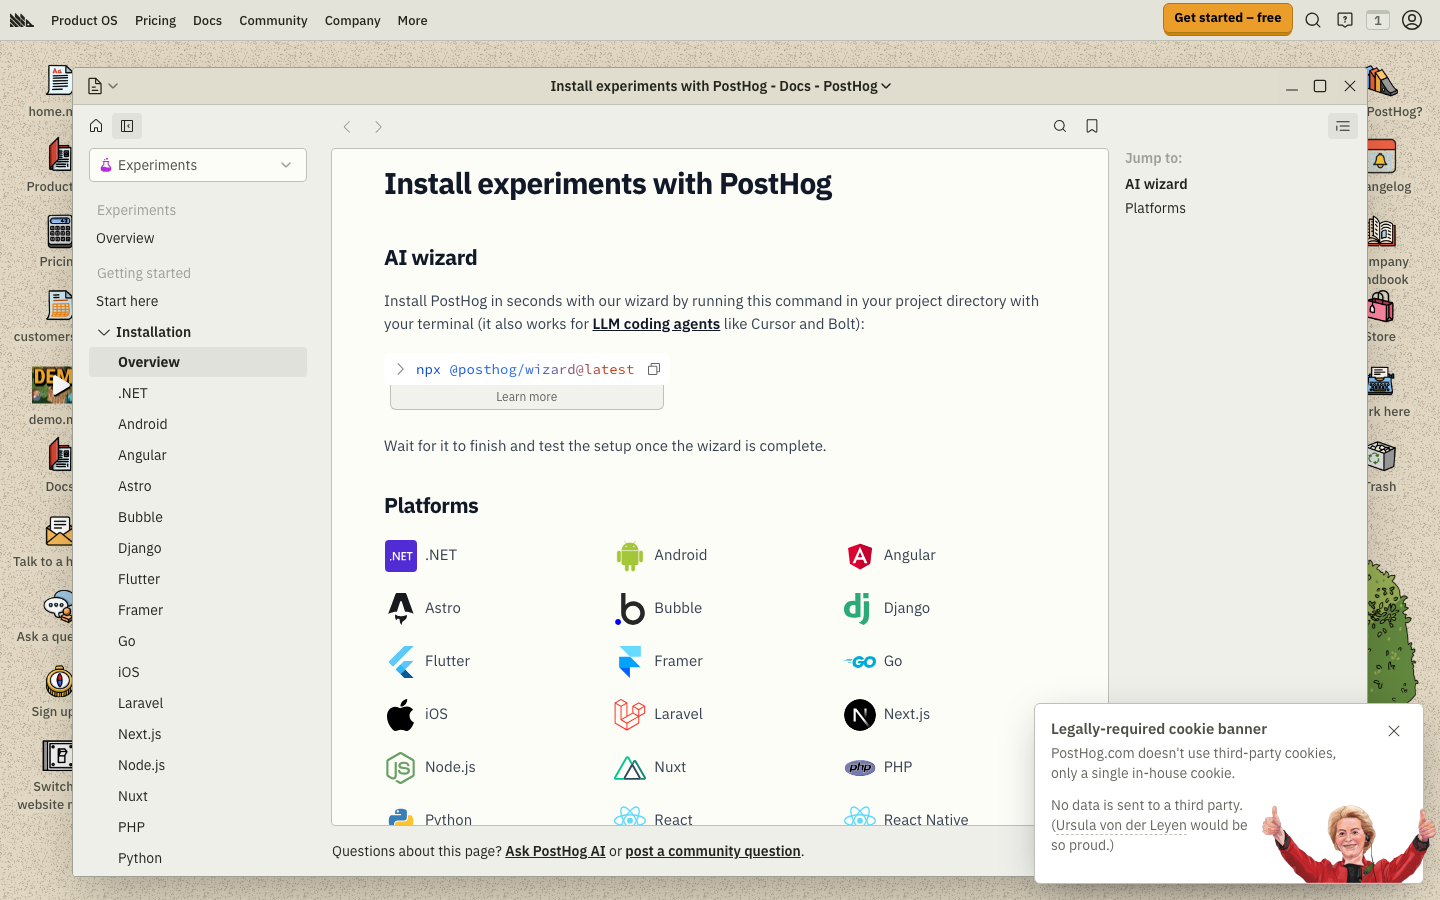Click post a community question link
This screenshot has width=1440, height=900.
[x=713, y=851]
